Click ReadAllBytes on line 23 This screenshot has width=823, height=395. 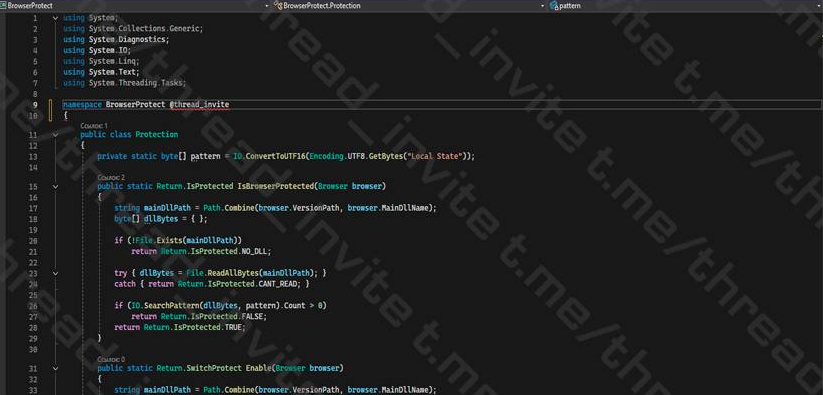tap(232, 273)
